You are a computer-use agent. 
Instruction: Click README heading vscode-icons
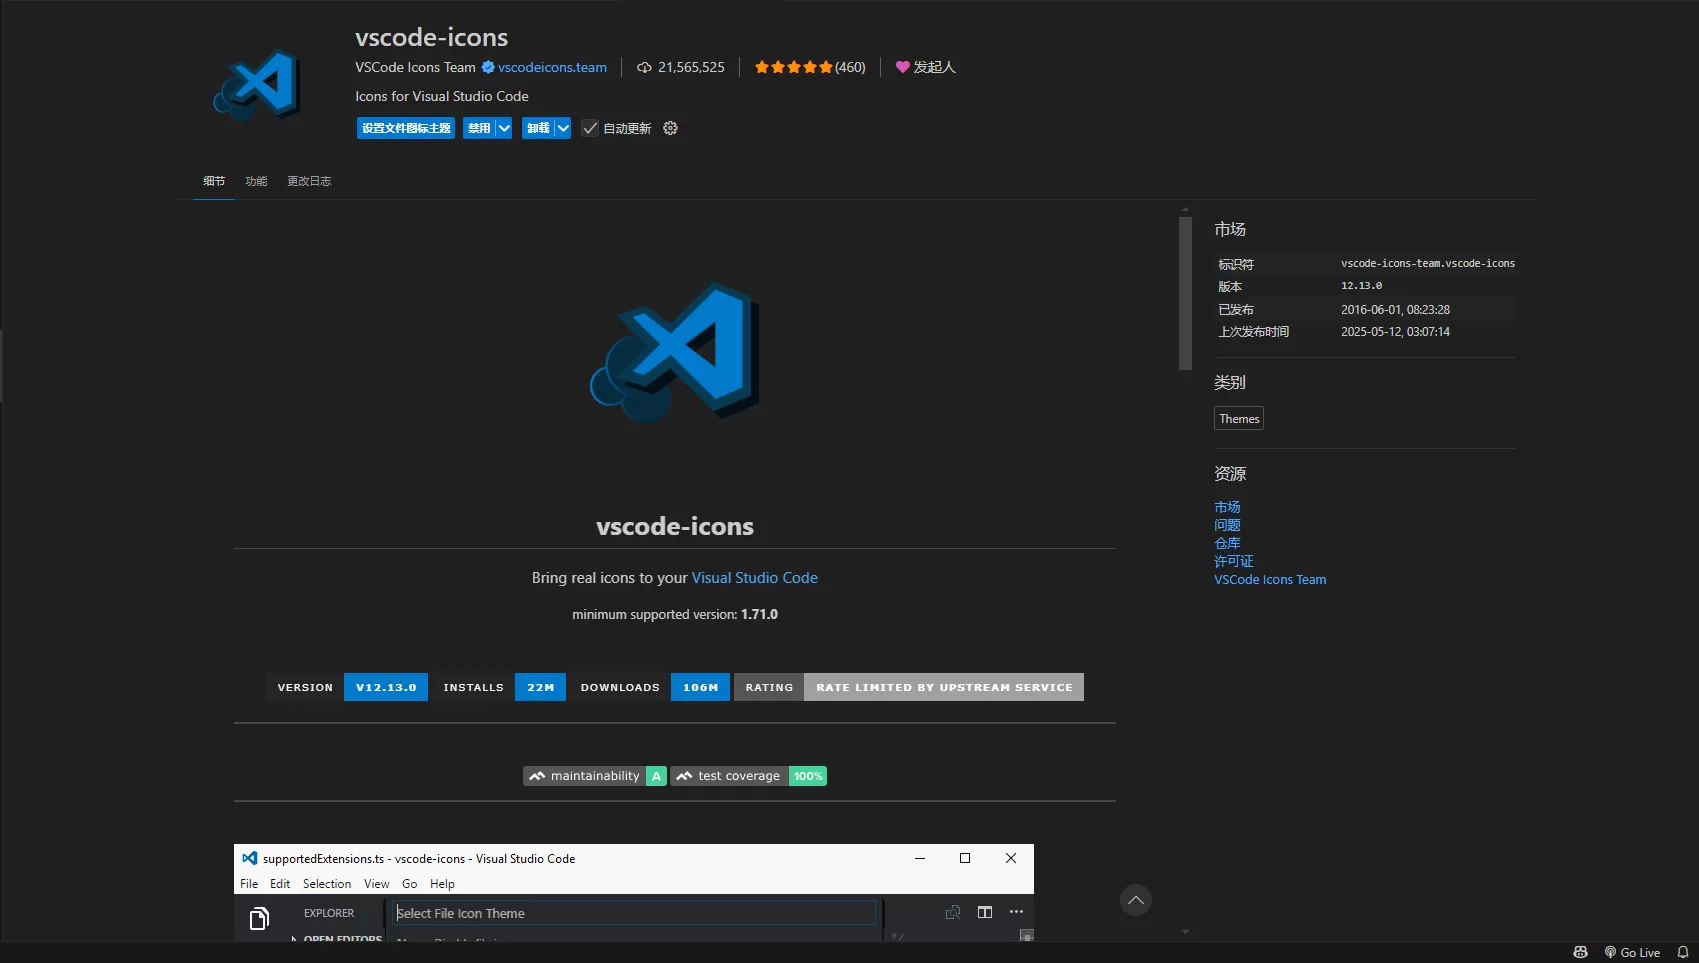675,526
